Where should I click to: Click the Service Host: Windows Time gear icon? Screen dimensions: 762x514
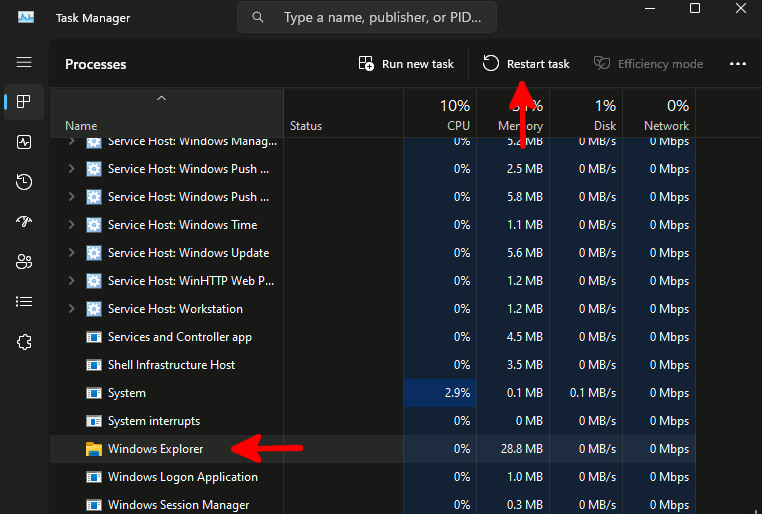pyautogui.click(x=94, y=225)
